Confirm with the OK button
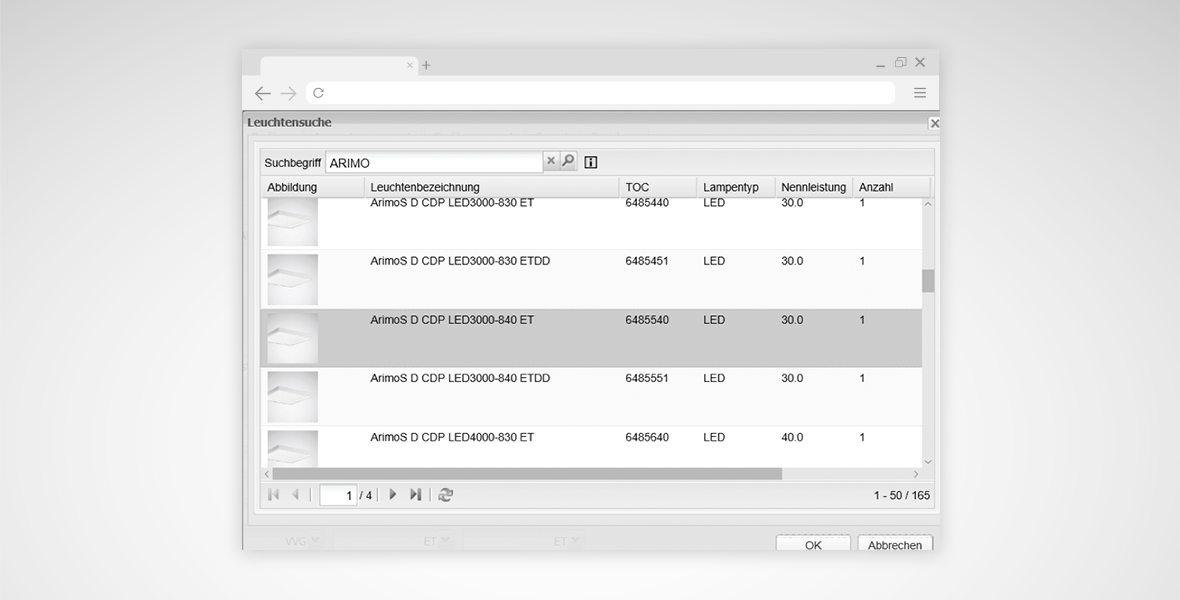This screenshot has width=1180, height=600. tap(813, 544)
